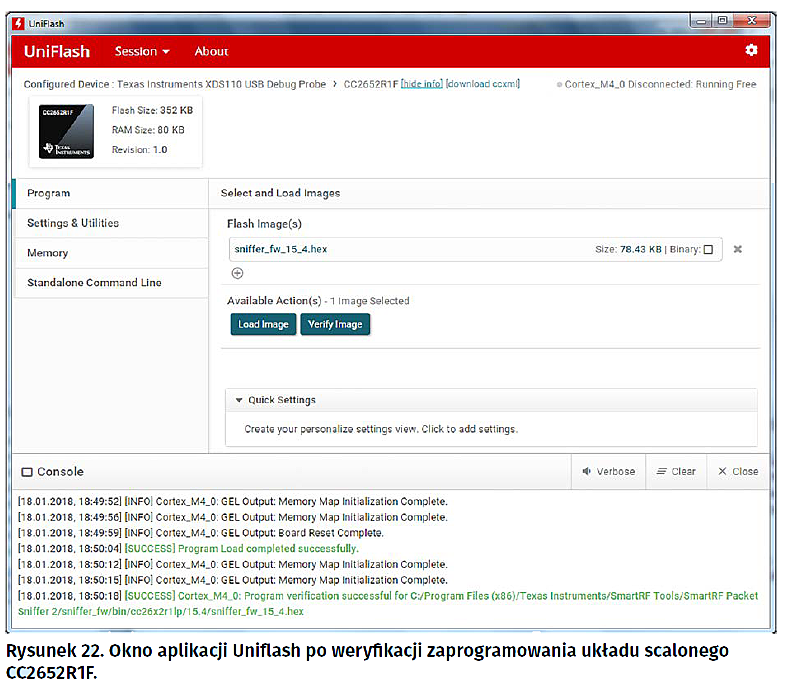
Task: Collapse the Quick Settings section
Action: coord(239,400)
